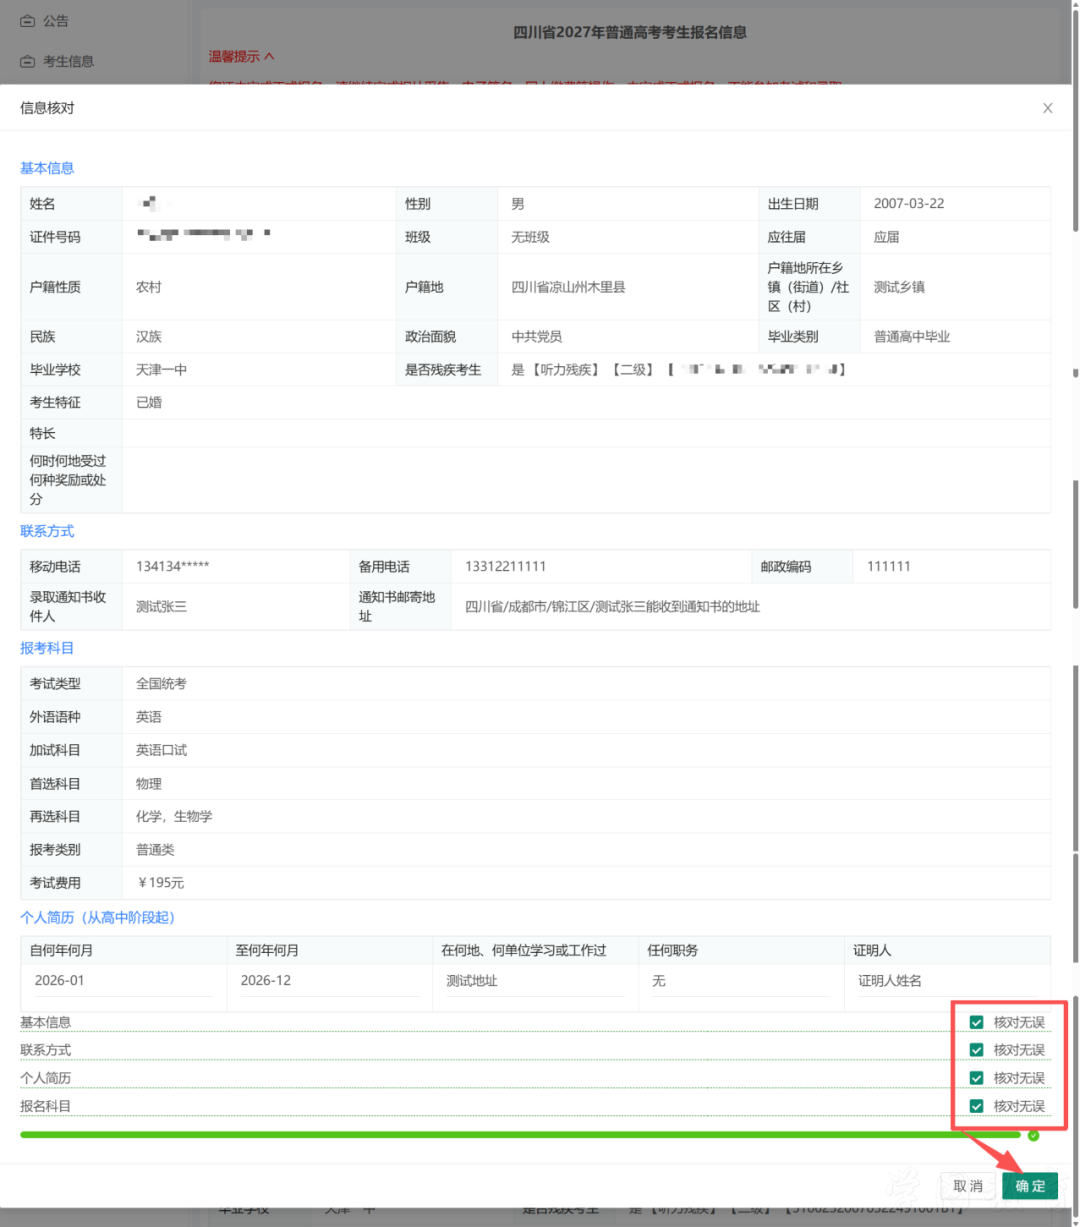Image resolution: width=1080 pixels, height=1227 pixels.
Task: Click the 至何年何月 field showing 2026-12
Action: coord(329,981)
